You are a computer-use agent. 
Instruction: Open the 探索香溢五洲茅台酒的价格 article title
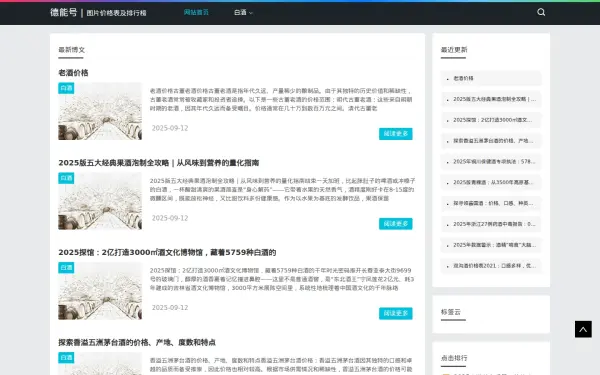pyautogui.click(x=137, y=342)
